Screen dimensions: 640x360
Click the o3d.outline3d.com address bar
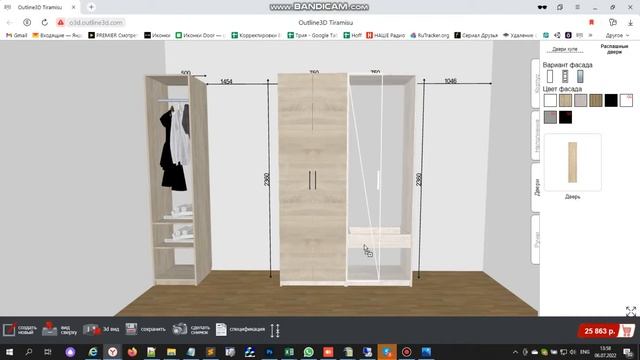click(x=96, y=22)
